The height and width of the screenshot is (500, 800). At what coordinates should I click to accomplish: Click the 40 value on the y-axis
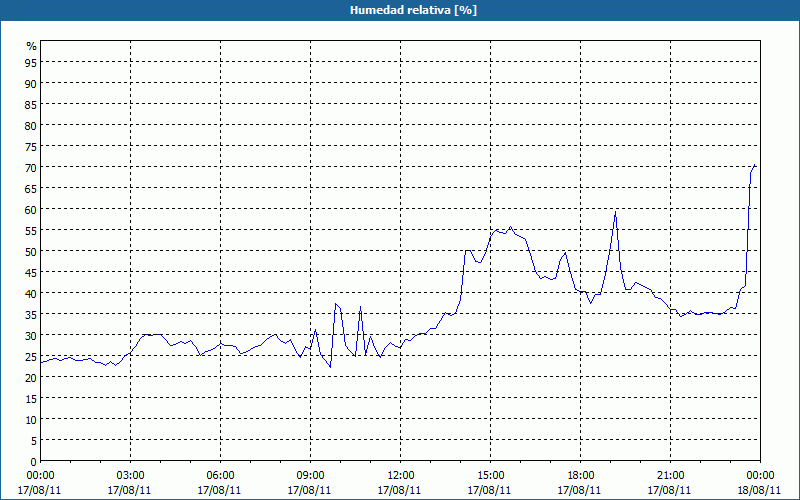coord(31,293)
